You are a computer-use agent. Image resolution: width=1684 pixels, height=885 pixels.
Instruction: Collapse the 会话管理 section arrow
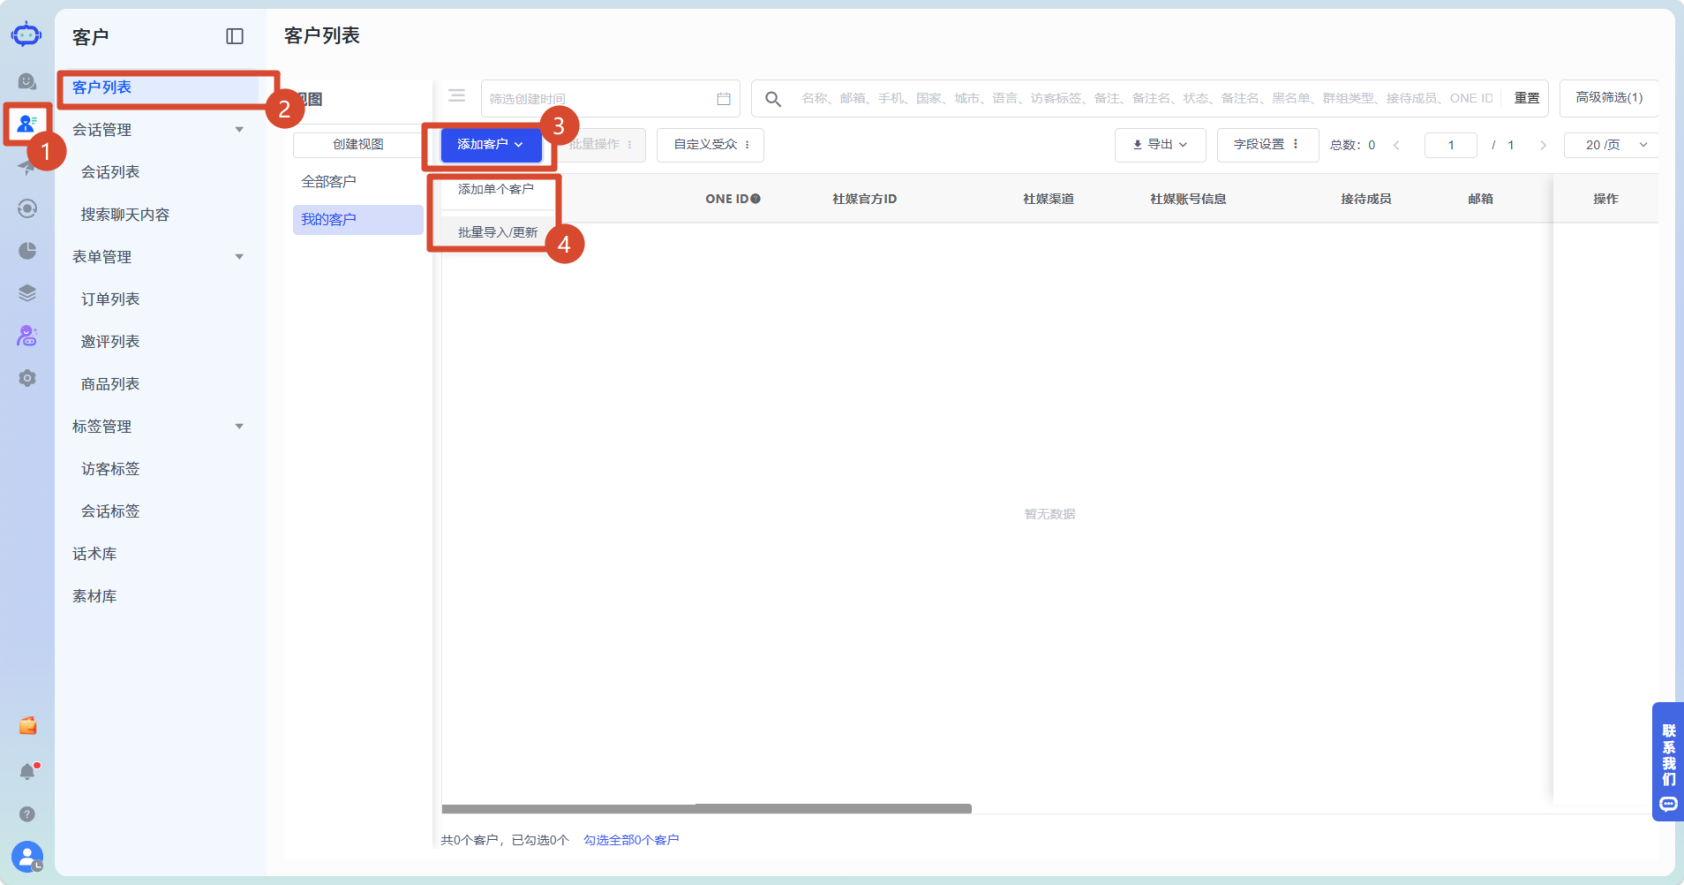point(239,130)
